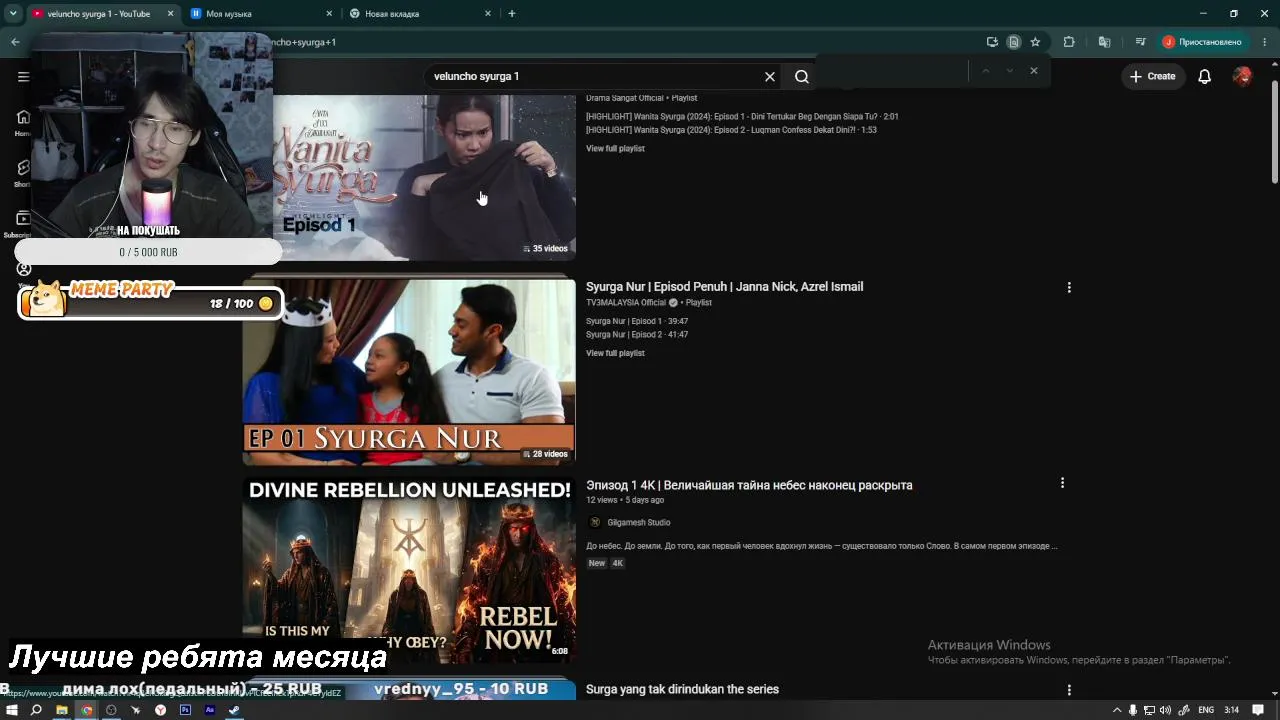Open the YouTube account avatar menu
1280x720 pixels.
coord(1242,76)
